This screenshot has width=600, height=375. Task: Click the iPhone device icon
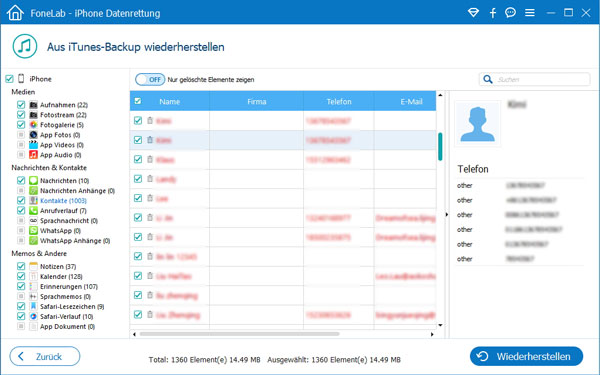click(21, 79)
